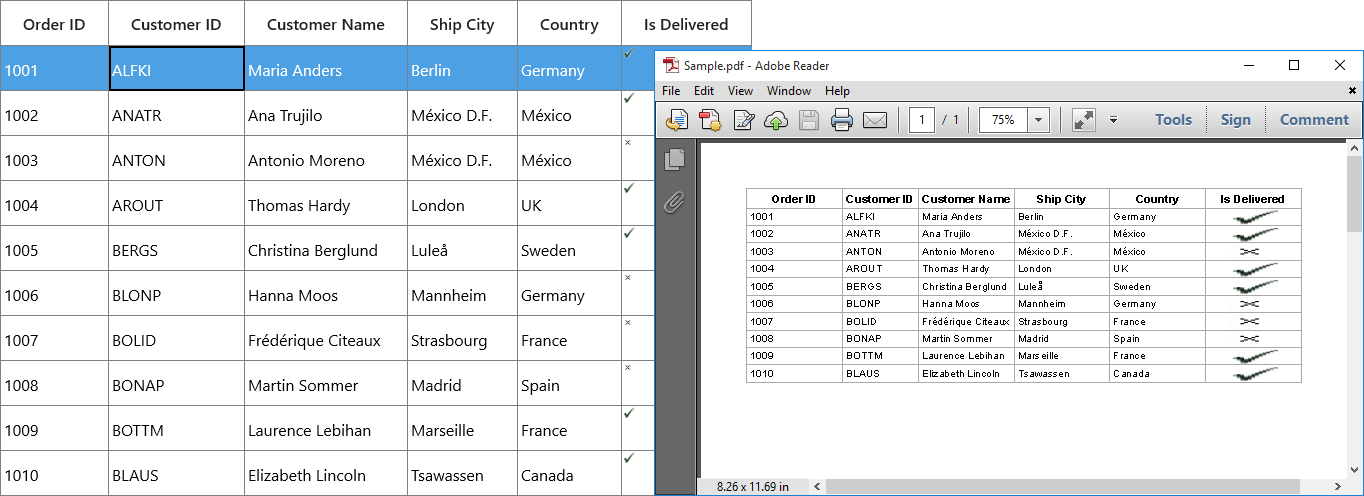Close the document with the menu bar X
1364x496 pixels.
click(1352, 91)
